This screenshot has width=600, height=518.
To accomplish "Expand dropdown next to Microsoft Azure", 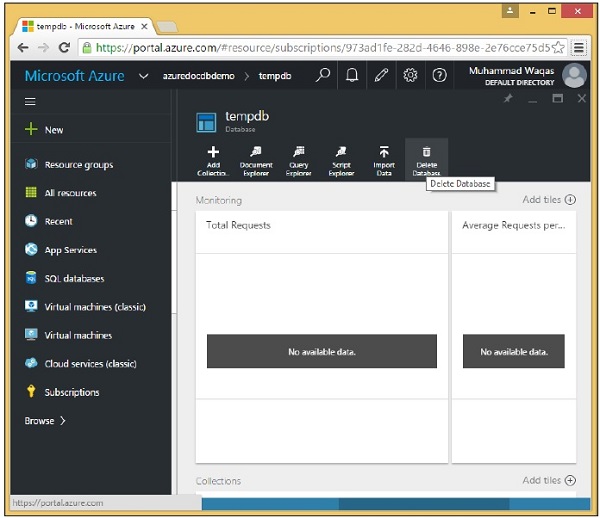I will [x=143, y=76].
